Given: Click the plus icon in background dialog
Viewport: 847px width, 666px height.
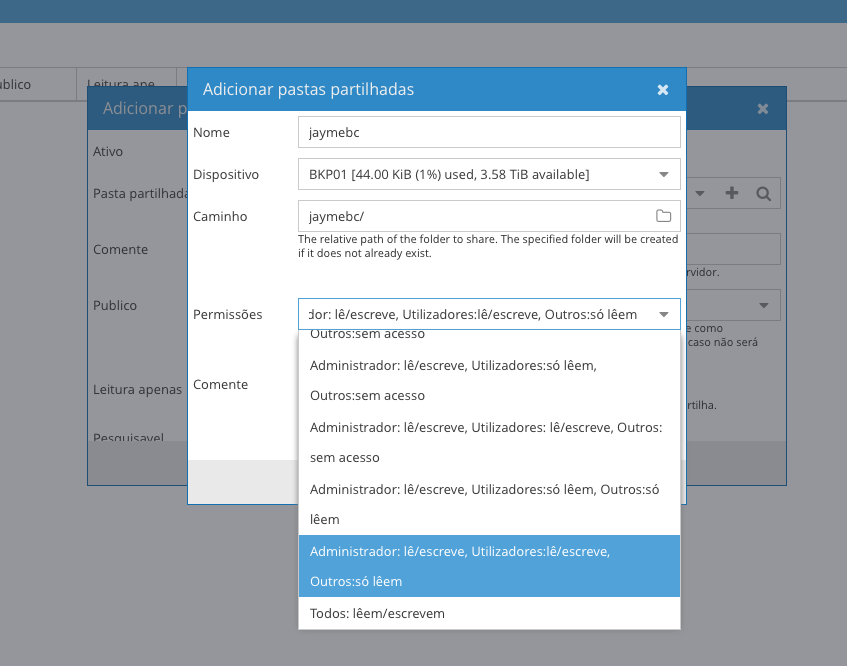Looking at the screenshot, I should 732,193.
